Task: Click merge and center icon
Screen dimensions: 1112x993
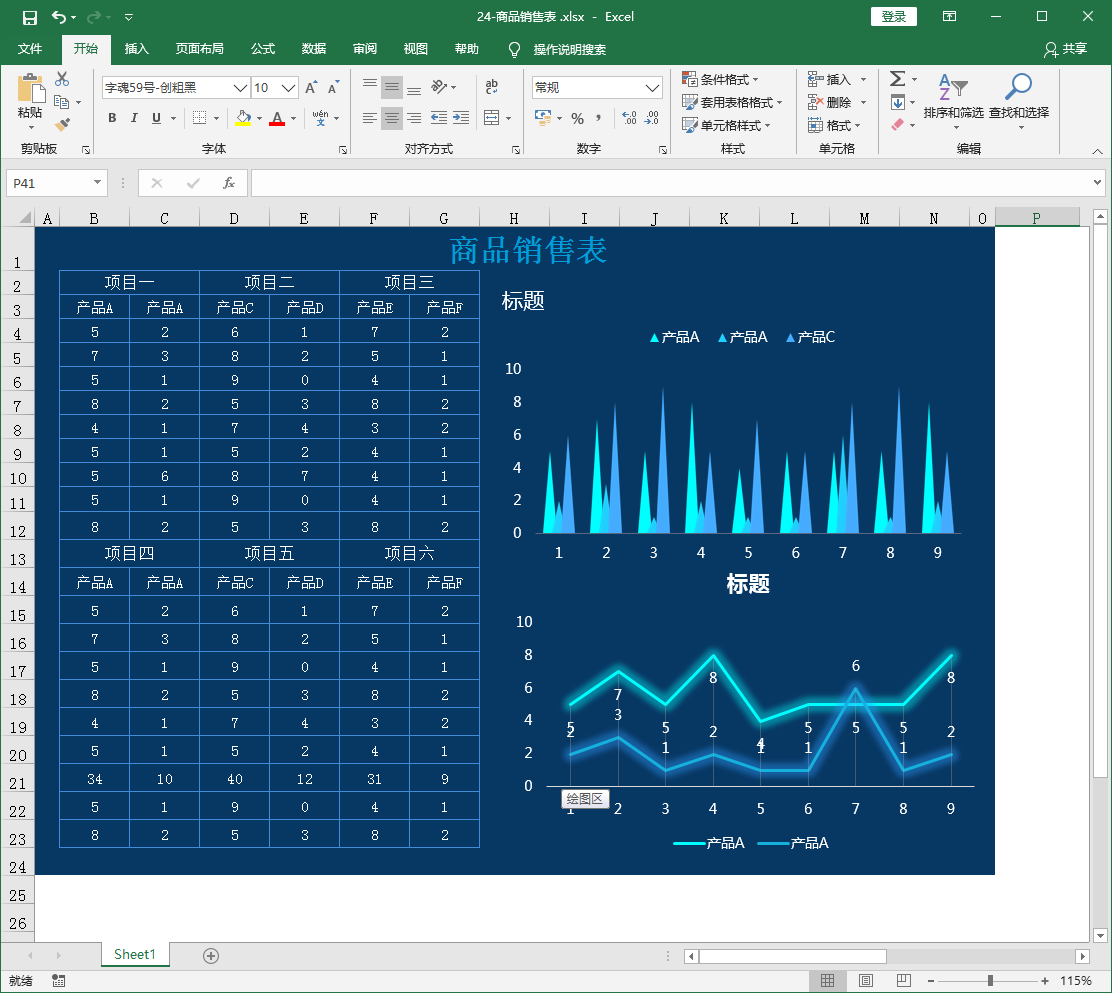Action: pyautogui.click(x=491, y=118)
